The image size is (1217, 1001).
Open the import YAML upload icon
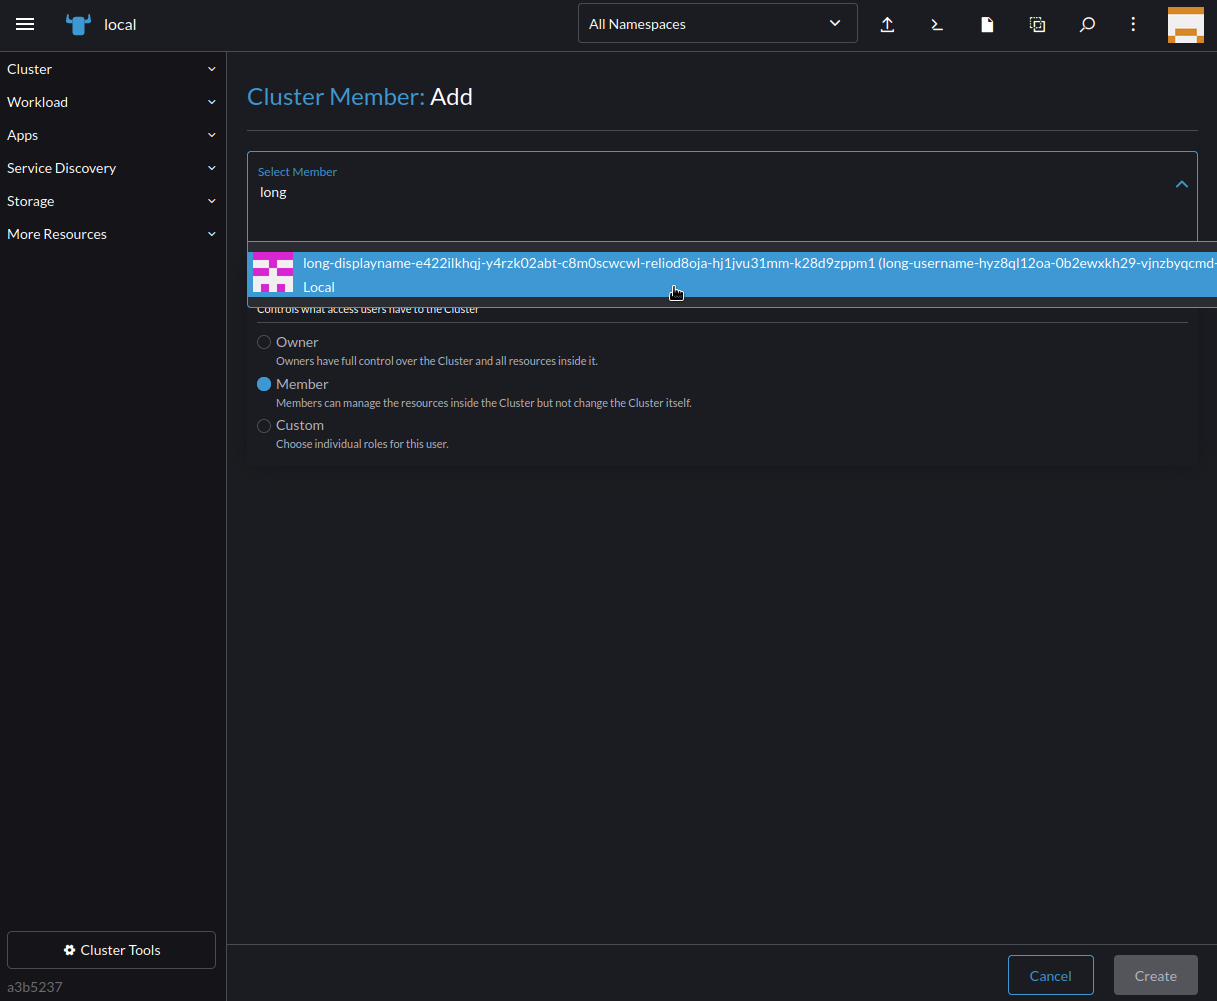887,24
